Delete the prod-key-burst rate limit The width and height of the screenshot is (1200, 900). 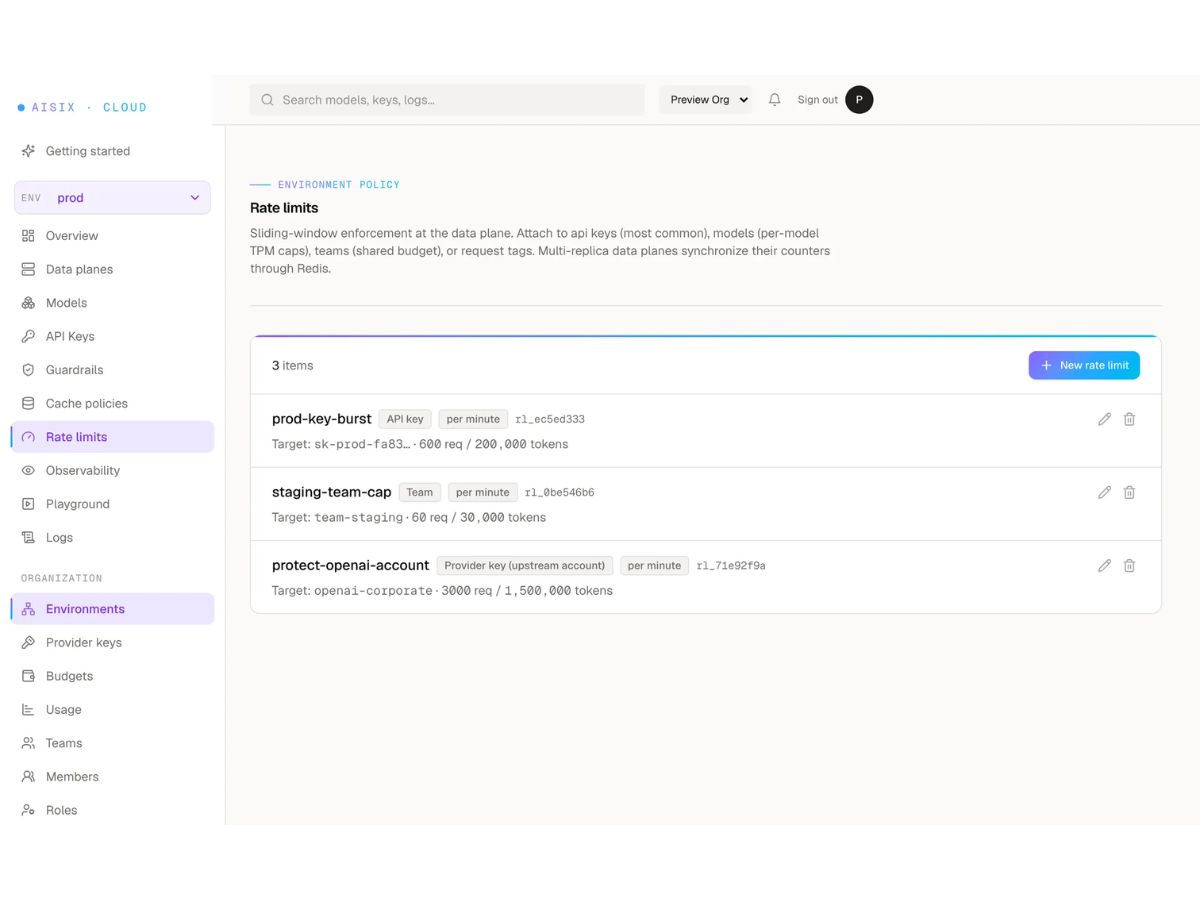(1129, 419)
